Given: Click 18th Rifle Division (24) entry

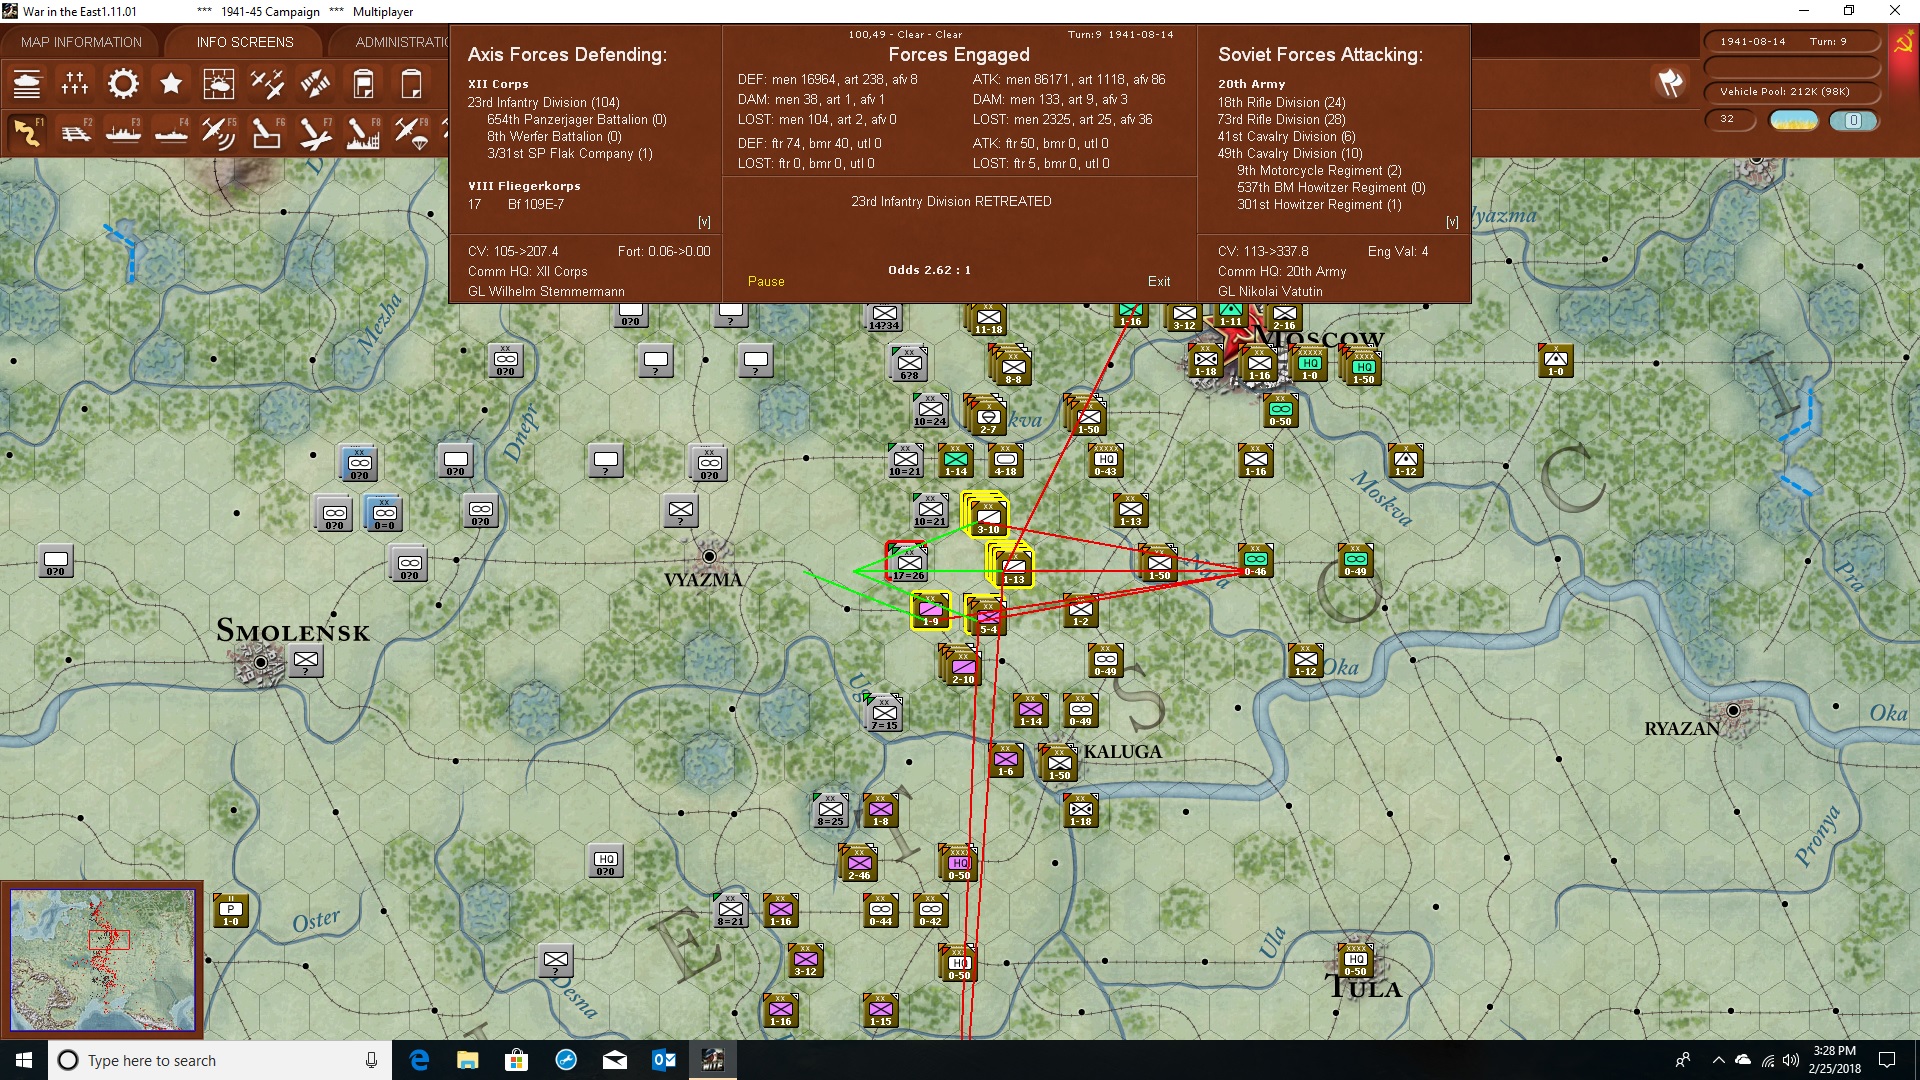Looking at the screenshot, I should click(1281, 102).
